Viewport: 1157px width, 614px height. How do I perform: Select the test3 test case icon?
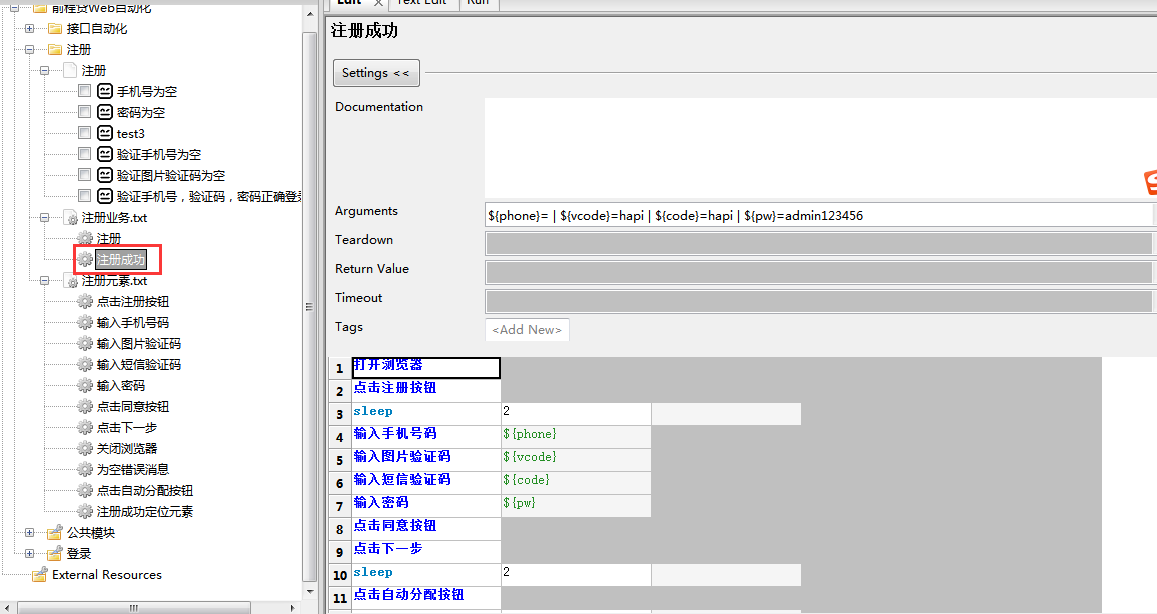pos(103,132)
